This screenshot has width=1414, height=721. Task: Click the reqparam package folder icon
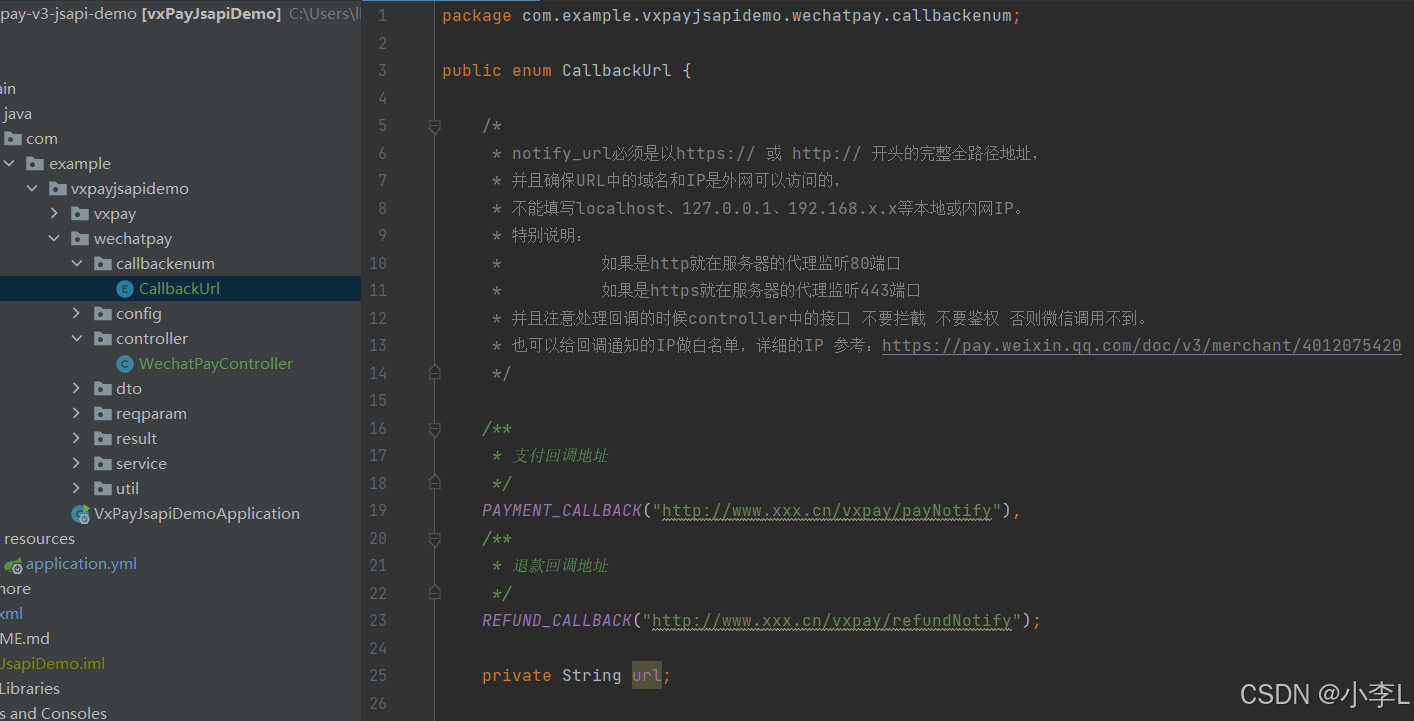[102, 413]
